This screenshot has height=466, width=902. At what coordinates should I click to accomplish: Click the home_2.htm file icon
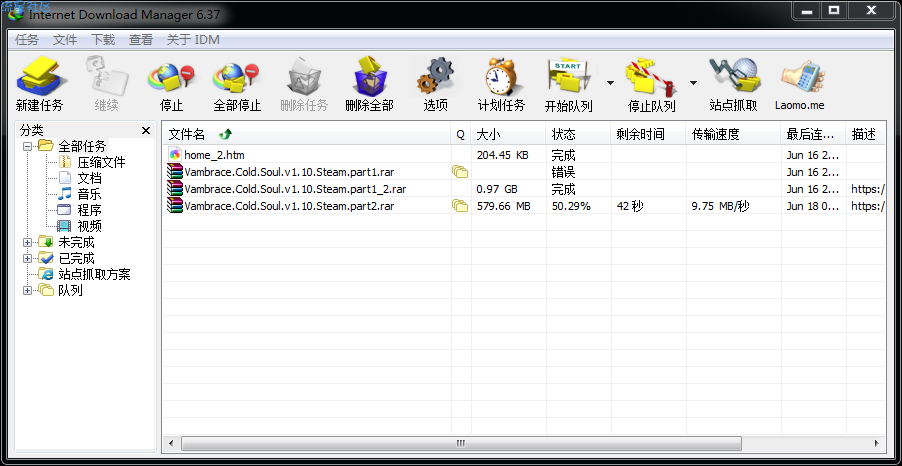coord(175,154)
